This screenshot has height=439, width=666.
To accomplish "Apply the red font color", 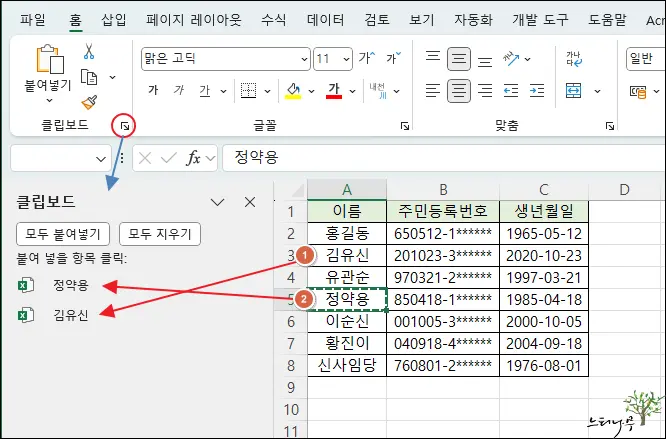I will point(334,90).
